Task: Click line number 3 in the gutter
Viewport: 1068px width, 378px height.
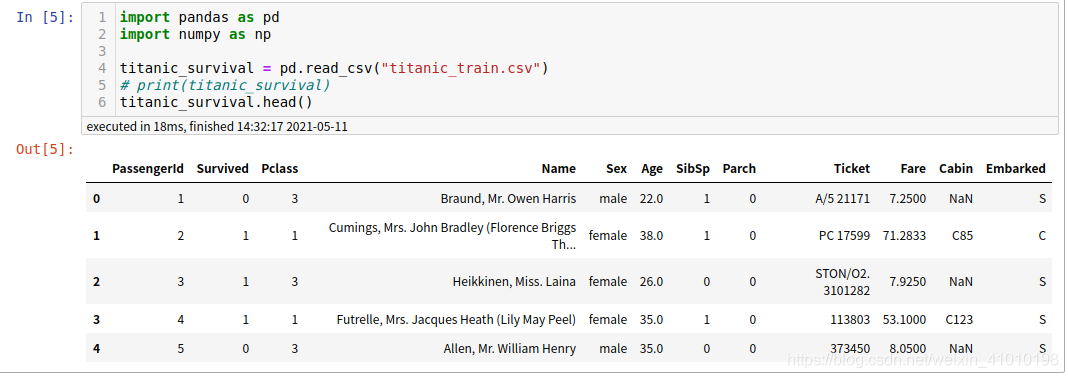Action: coord(102,51)
